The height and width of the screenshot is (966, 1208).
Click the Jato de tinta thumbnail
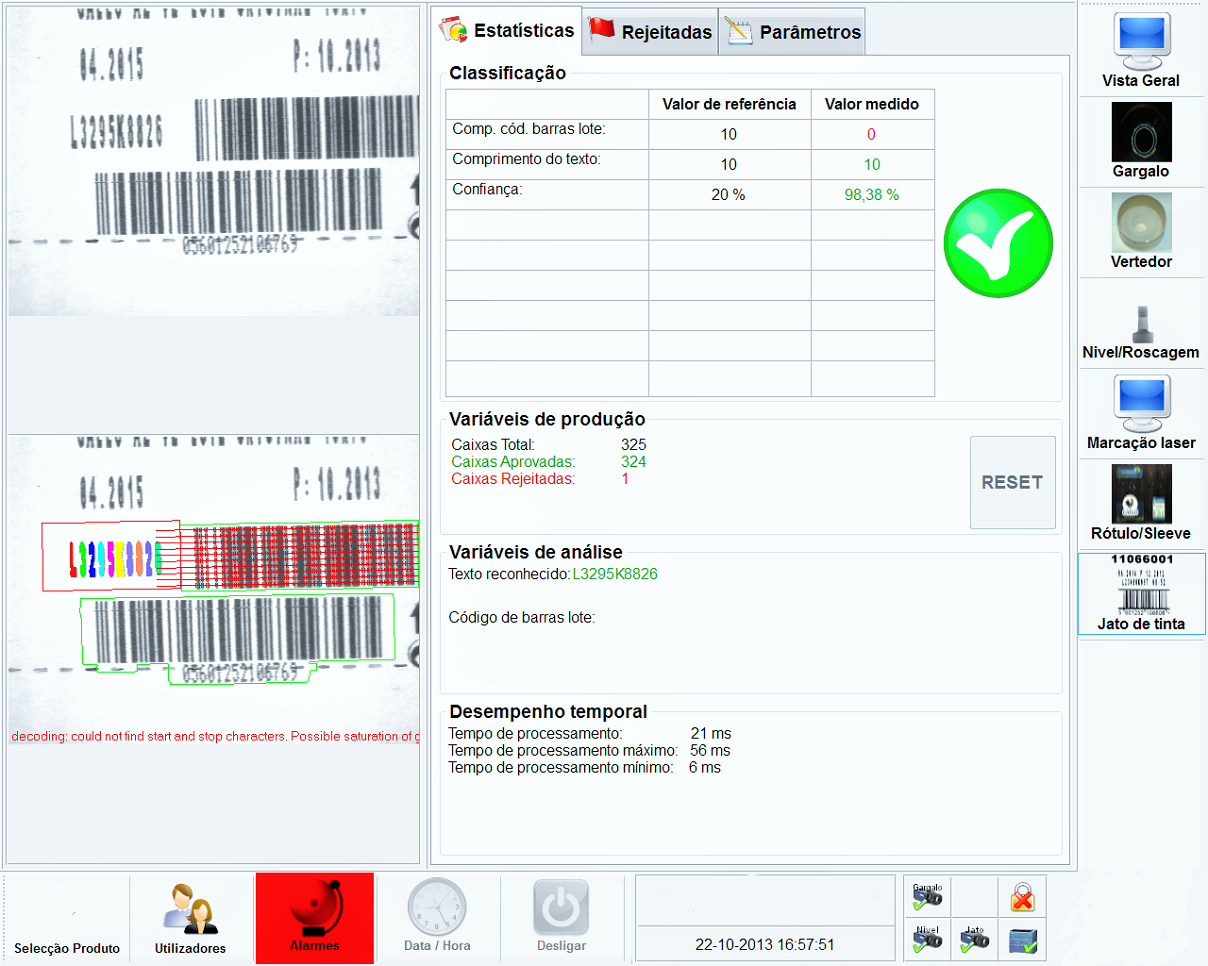[x=1141, y=594]
